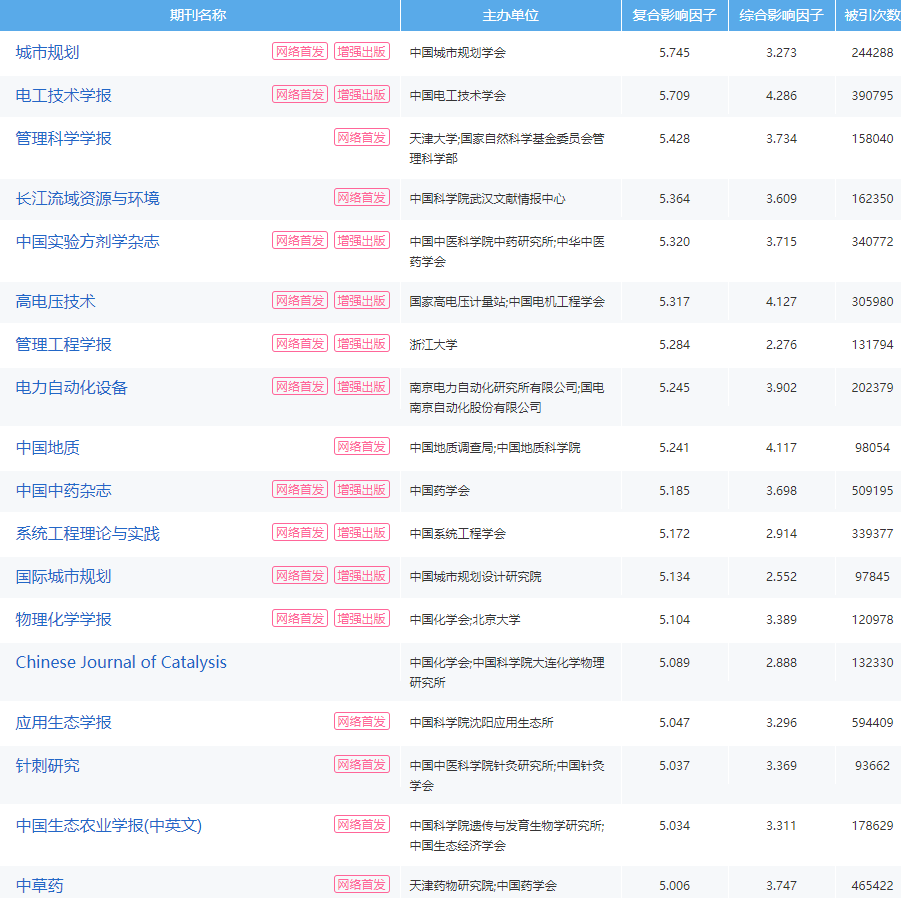This screenshot has width=901, height=898.
Task: Click 网络首发 tag on 管理科学学报 row
Action: [362, 138]
